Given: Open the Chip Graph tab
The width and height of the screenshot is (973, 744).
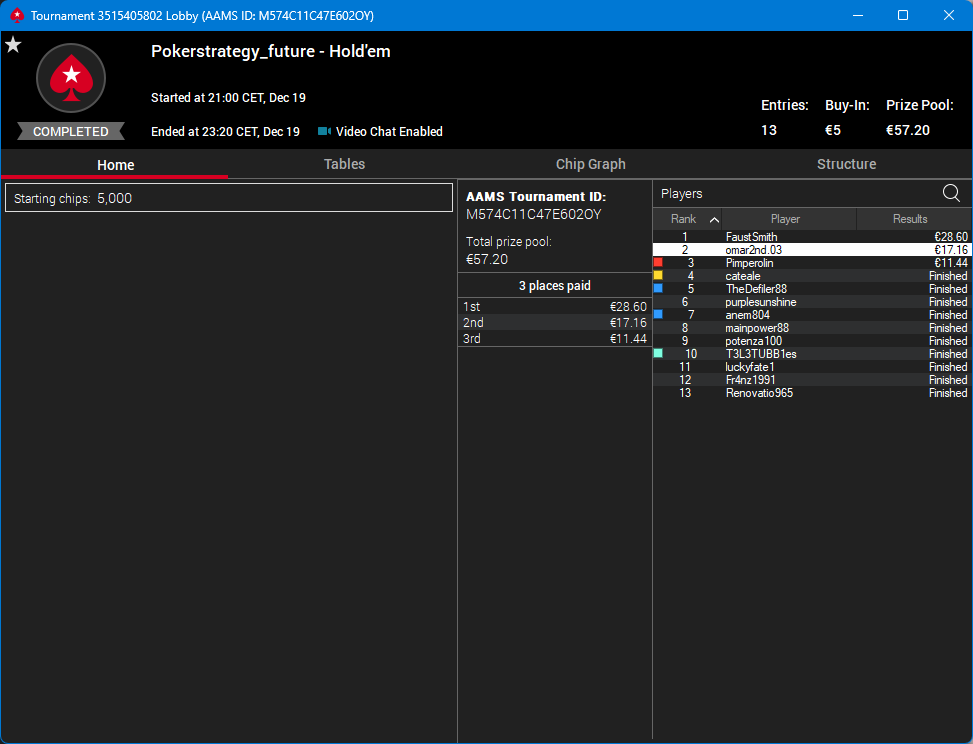Looking at the screenshot, I should tap(590, 164).
